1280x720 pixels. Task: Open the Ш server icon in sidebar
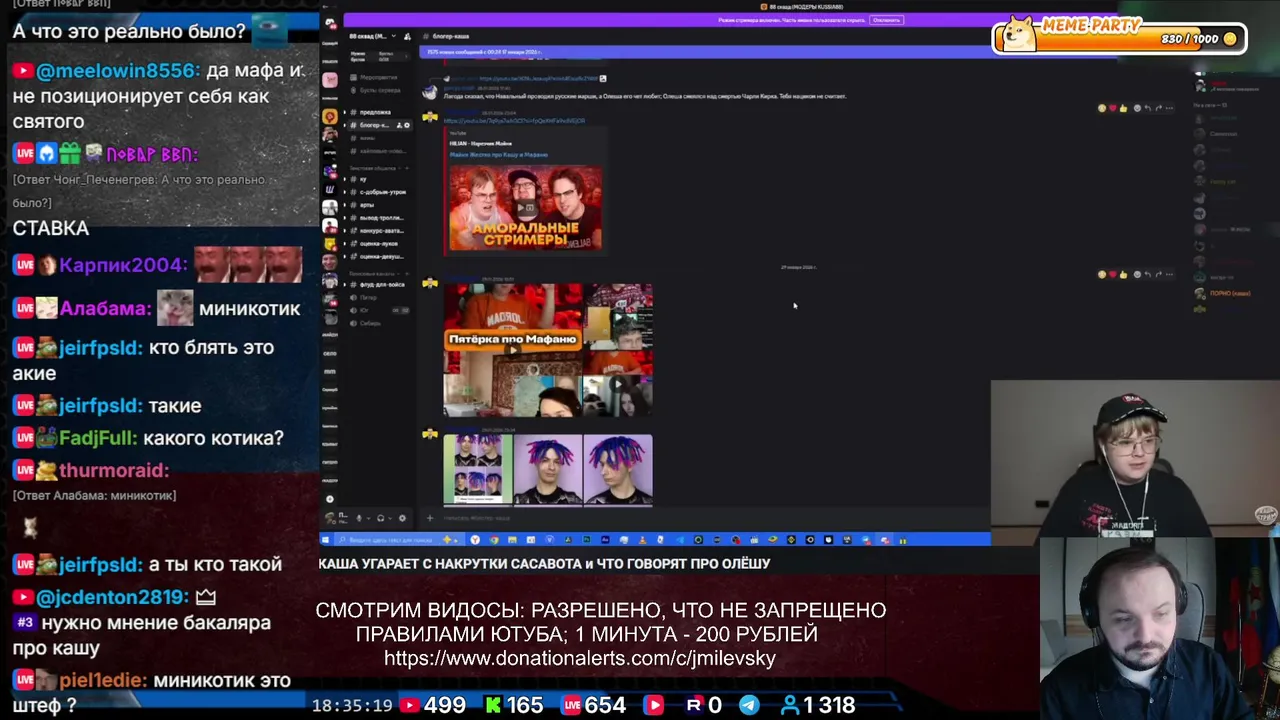point(330,190)
